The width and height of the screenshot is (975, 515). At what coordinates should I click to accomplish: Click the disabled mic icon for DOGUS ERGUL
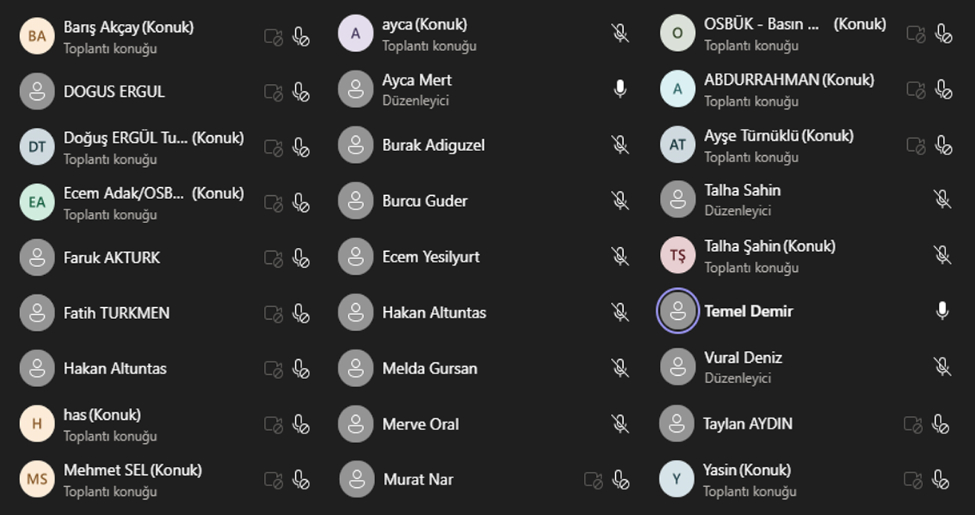point(301,92)
